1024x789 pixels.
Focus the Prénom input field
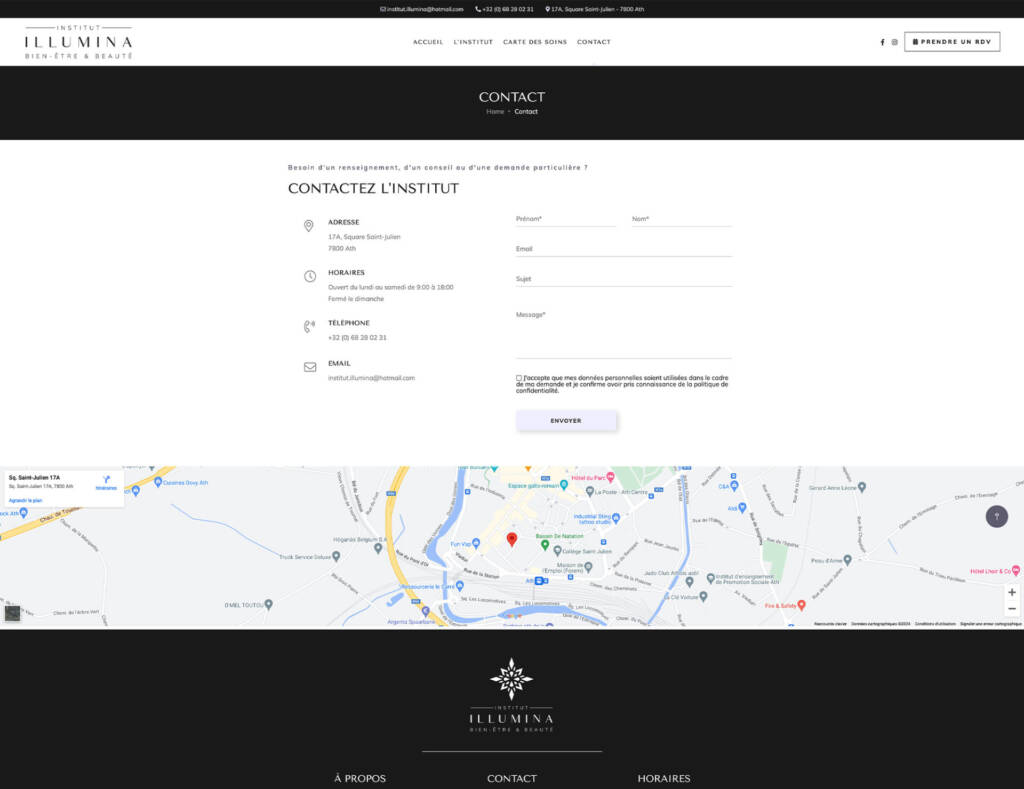pyautogui.click(x=566, y=219)
